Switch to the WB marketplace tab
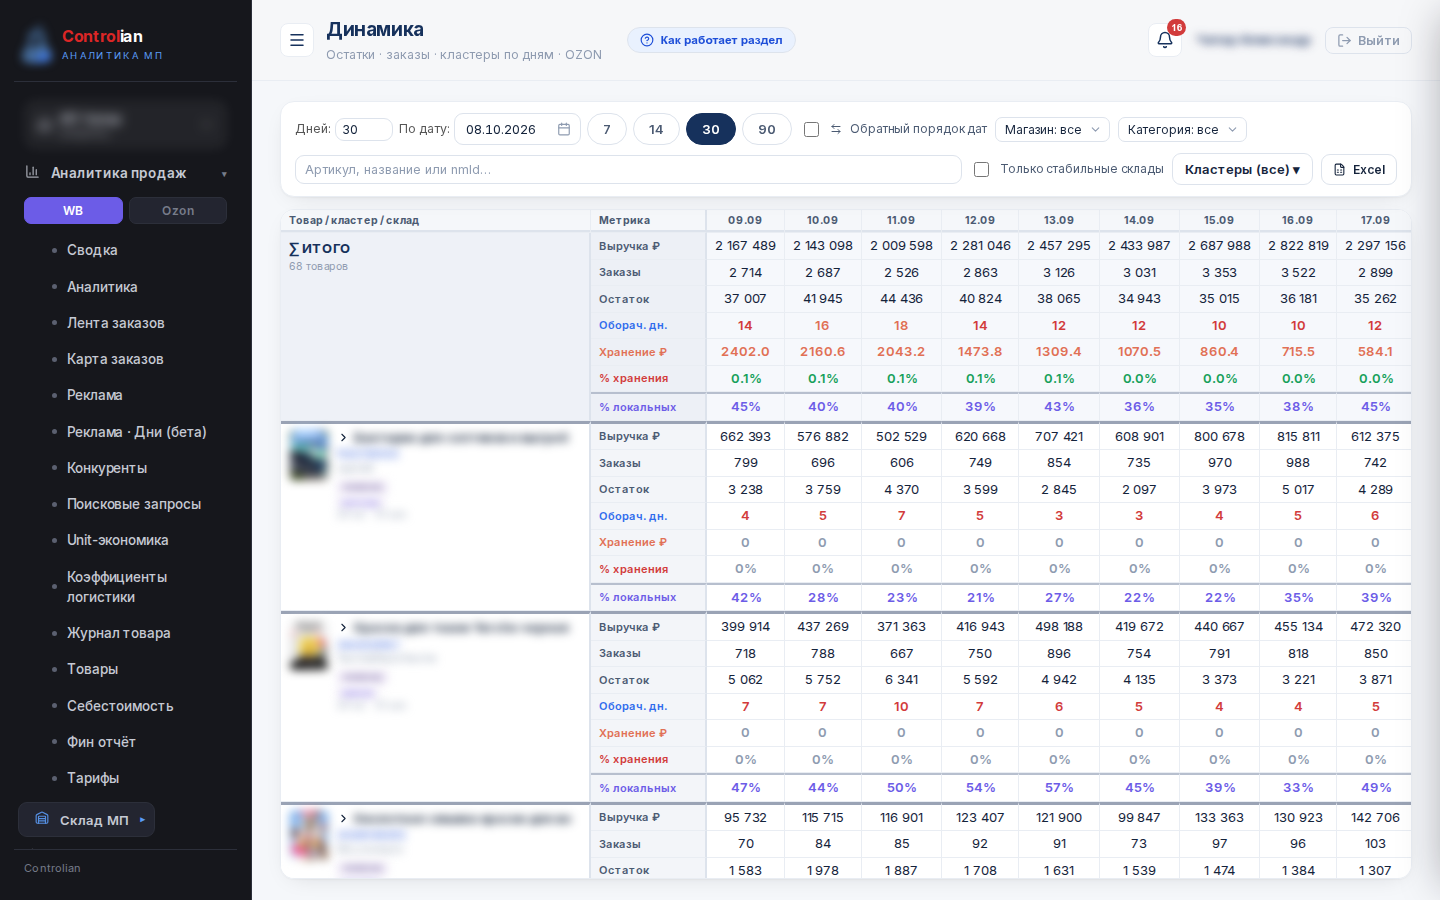Screen dimensions: 1440x900 (x=73, y=210)
